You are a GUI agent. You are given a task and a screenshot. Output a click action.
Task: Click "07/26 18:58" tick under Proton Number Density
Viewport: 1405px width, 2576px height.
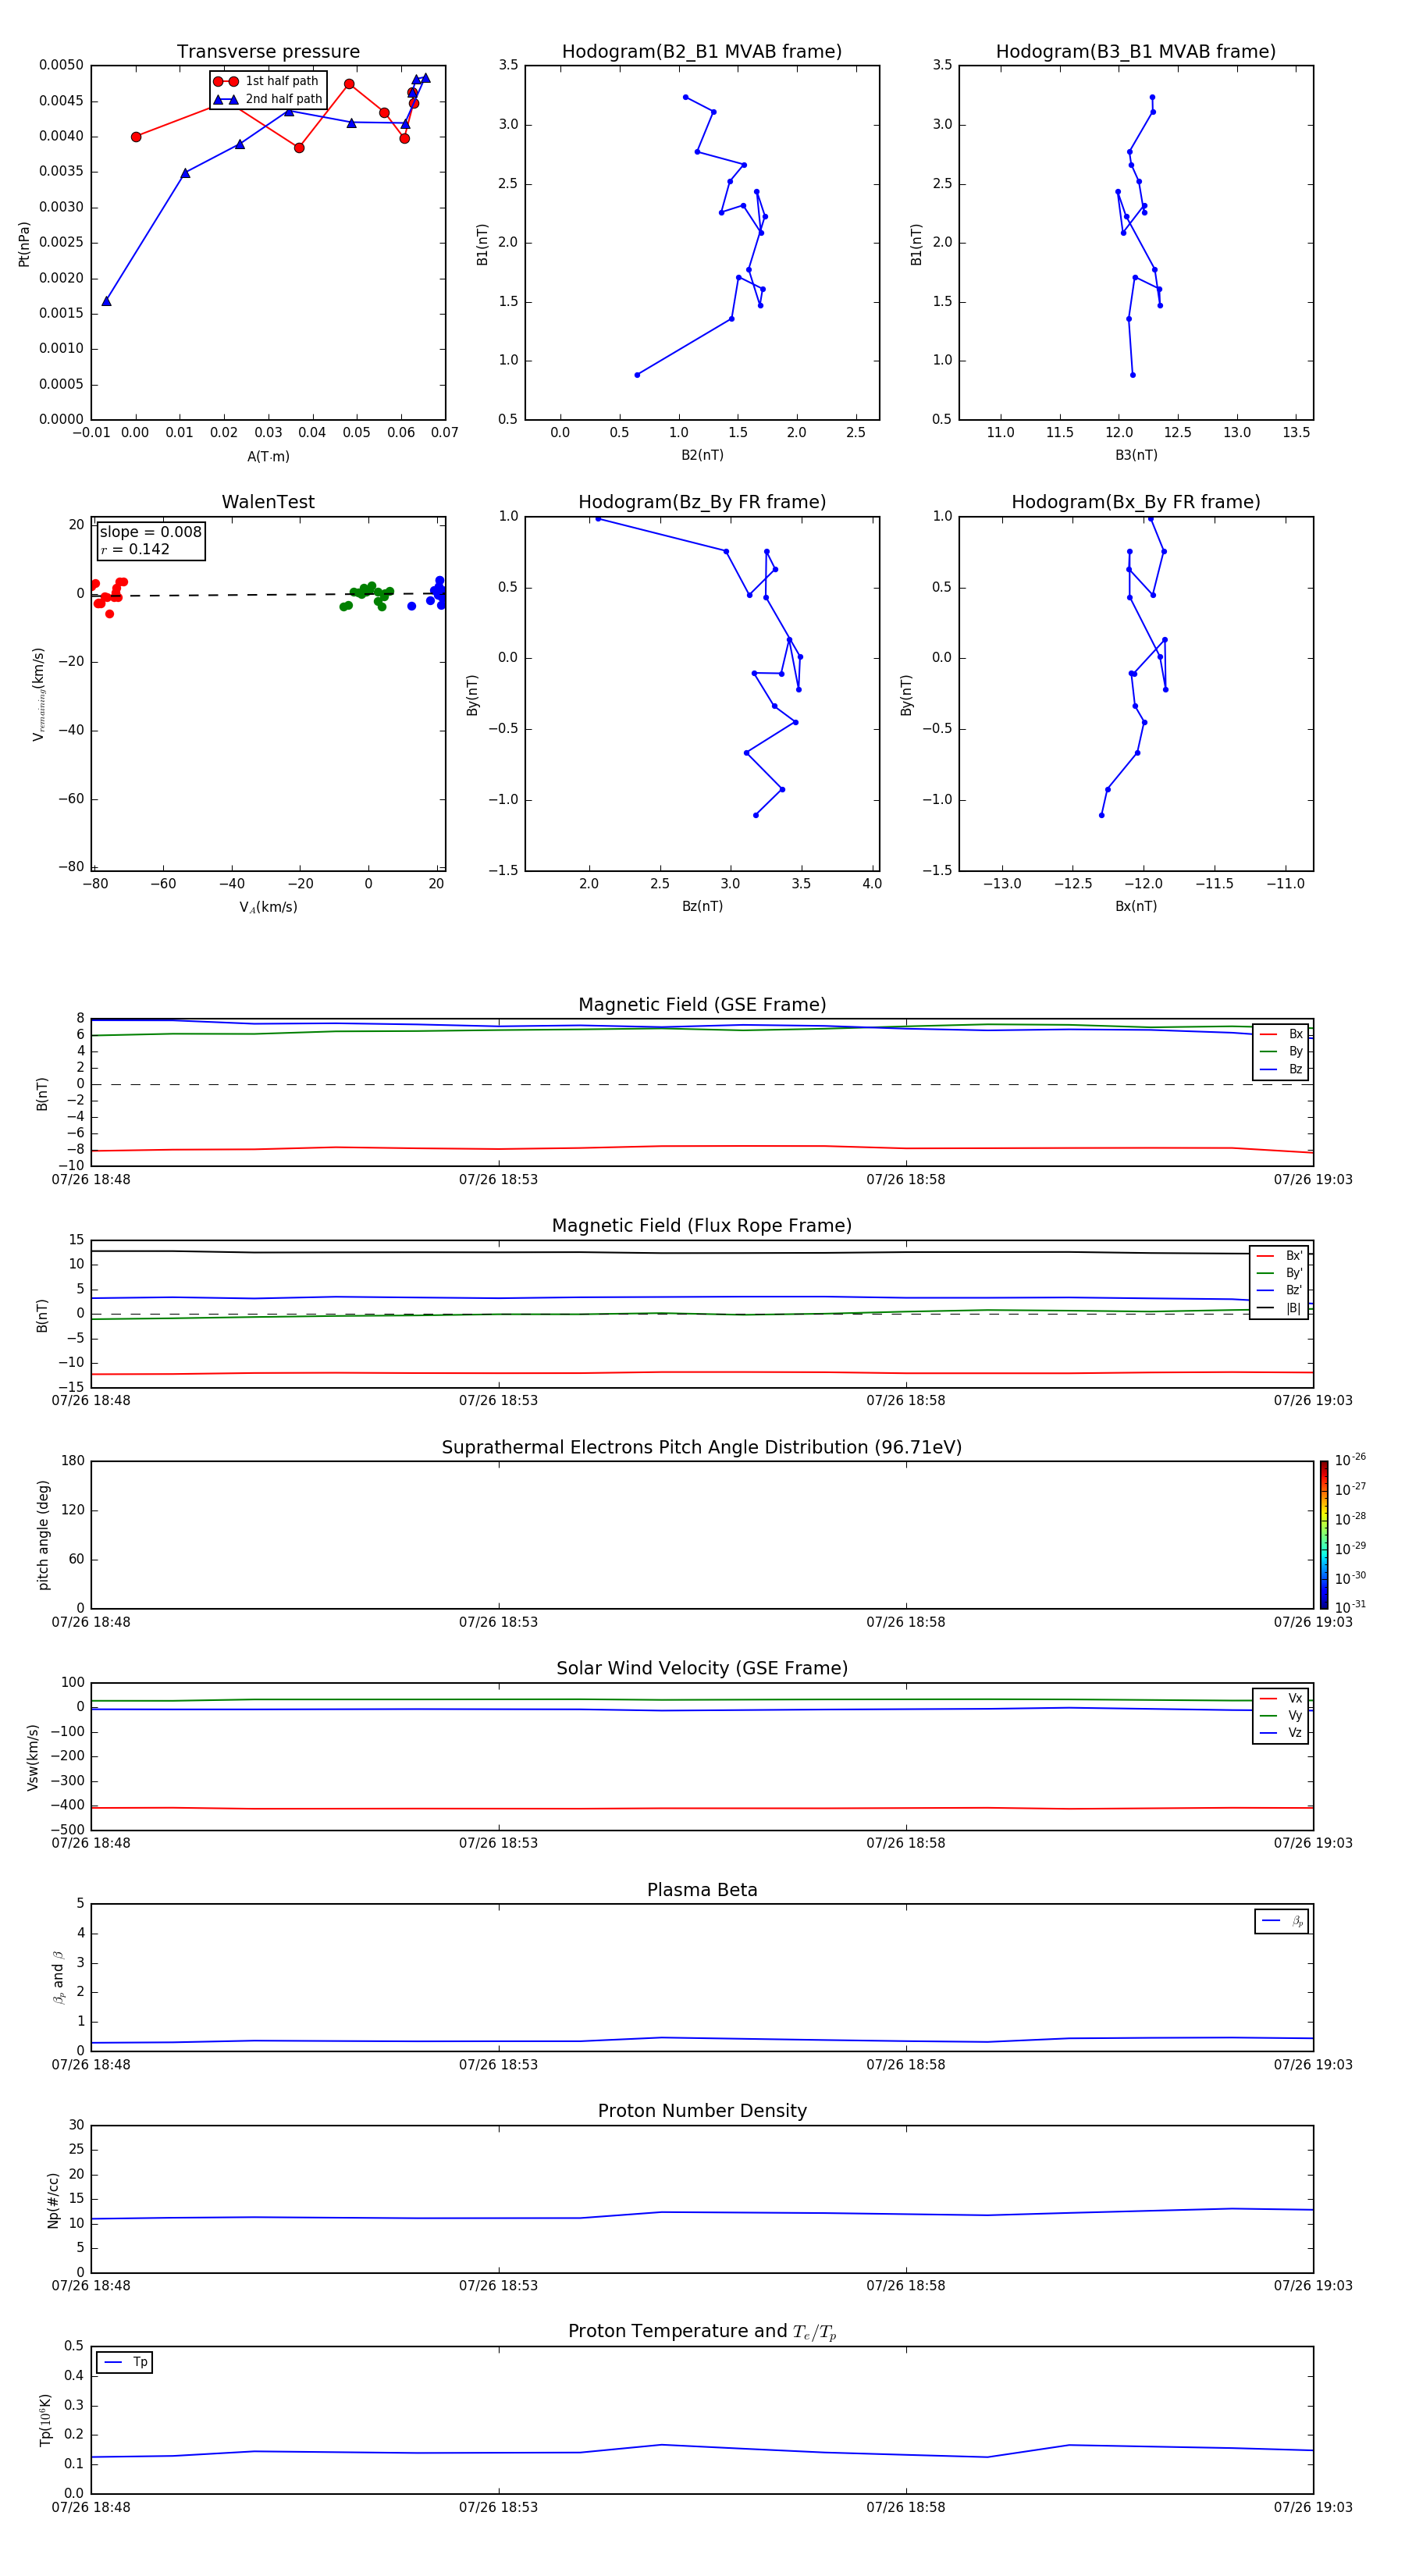click(905, 2285)
